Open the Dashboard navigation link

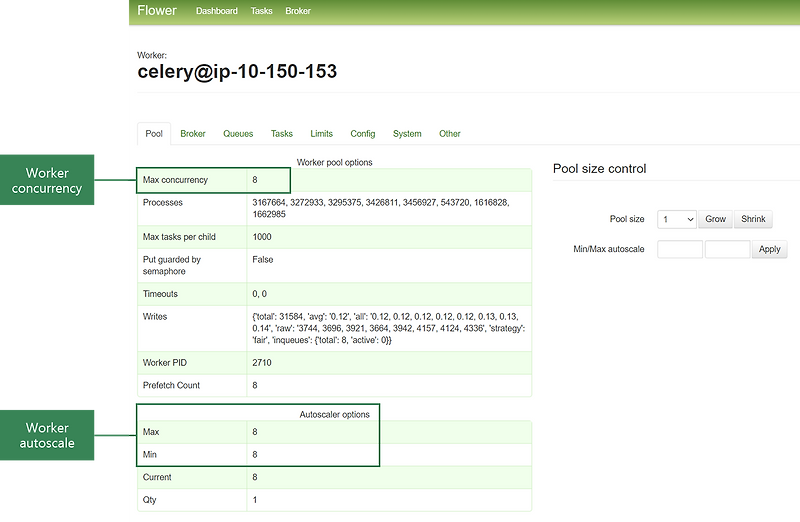click(216, 11)
